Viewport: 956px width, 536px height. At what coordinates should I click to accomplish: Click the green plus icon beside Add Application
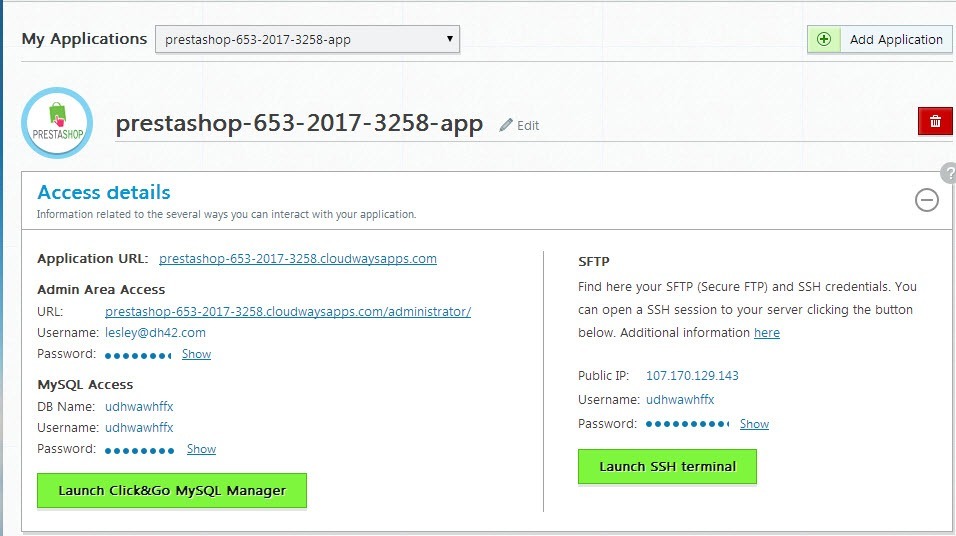click(x=824, y=40)
